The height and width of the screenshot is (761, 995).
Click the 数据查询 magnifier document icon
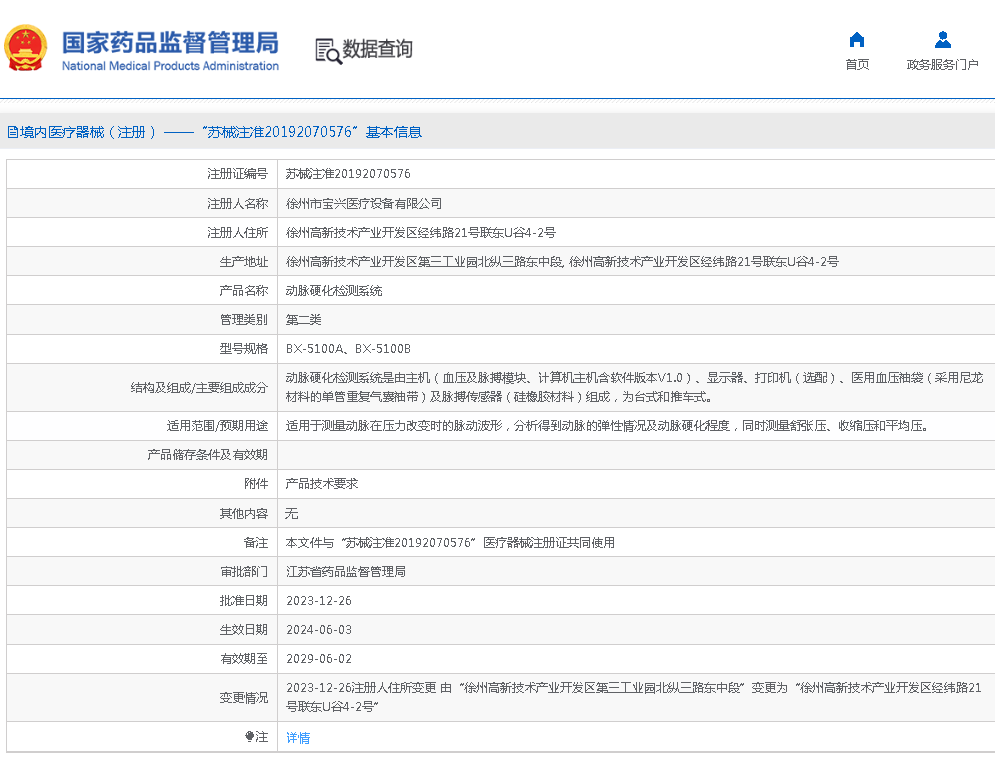click(328, 50)
